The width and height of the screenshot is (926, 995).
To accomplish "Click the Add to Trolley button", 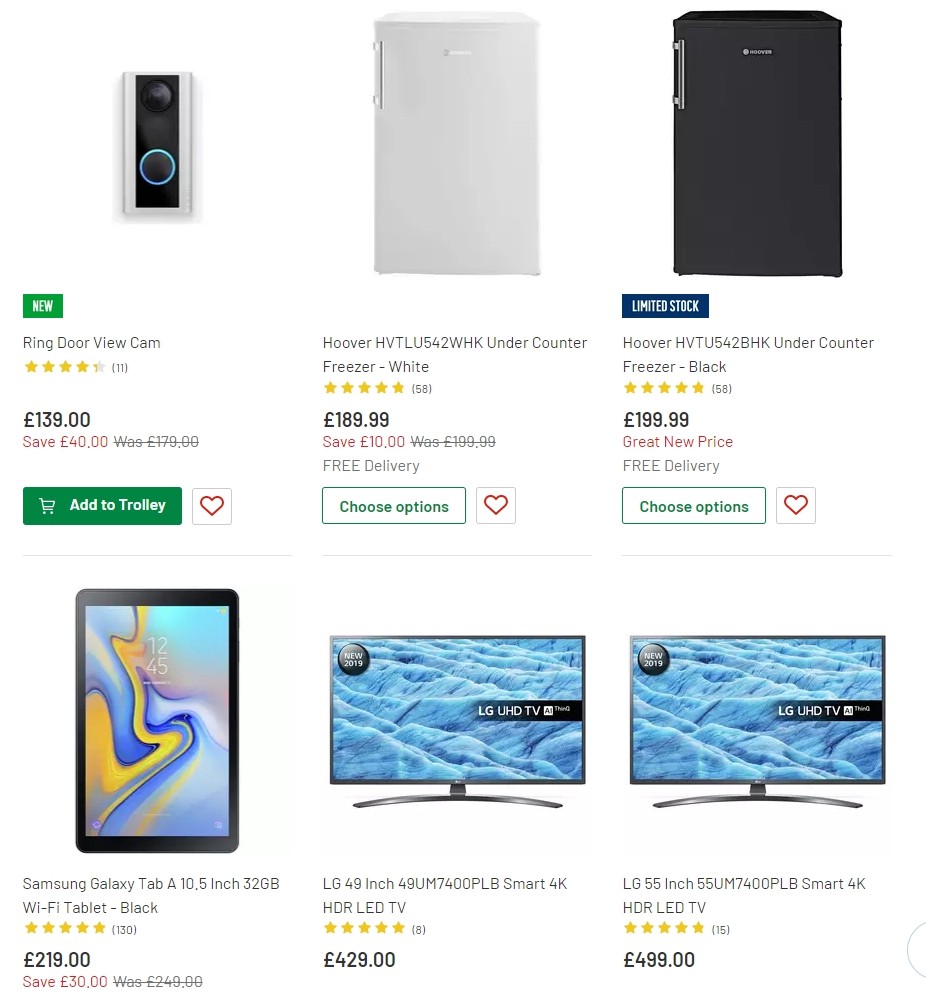I will point(102,506).
